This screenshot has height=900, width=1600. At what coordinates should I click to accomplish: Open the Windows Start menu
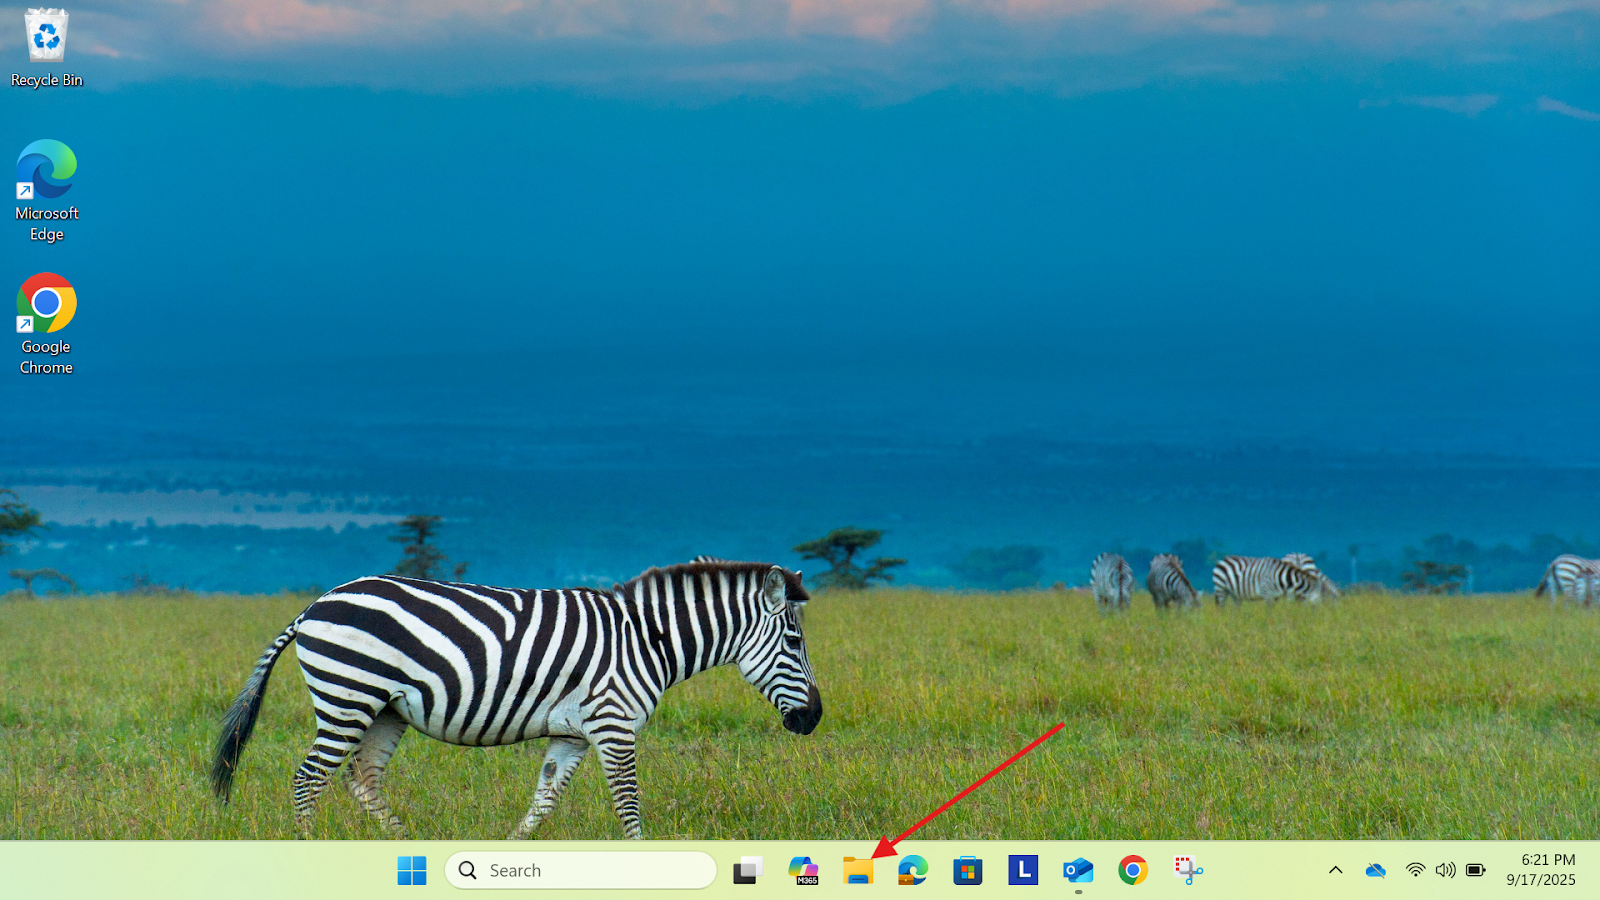point(411,871)
